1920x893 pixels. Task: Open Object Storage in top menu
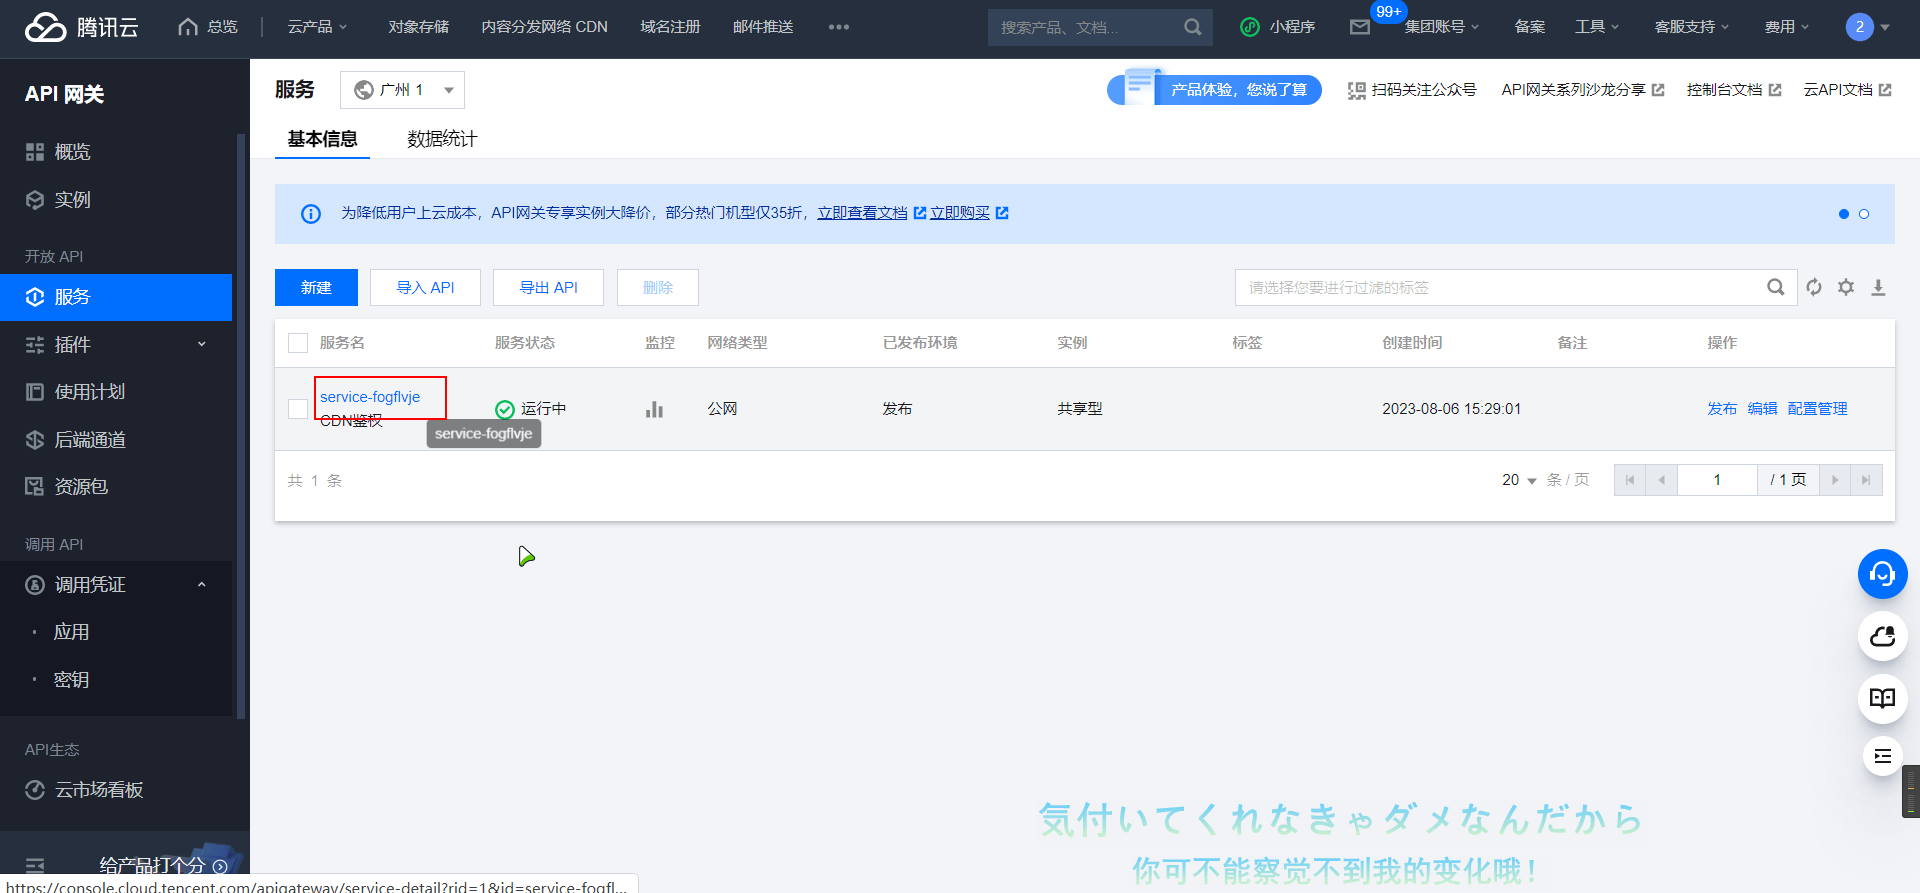418,27
